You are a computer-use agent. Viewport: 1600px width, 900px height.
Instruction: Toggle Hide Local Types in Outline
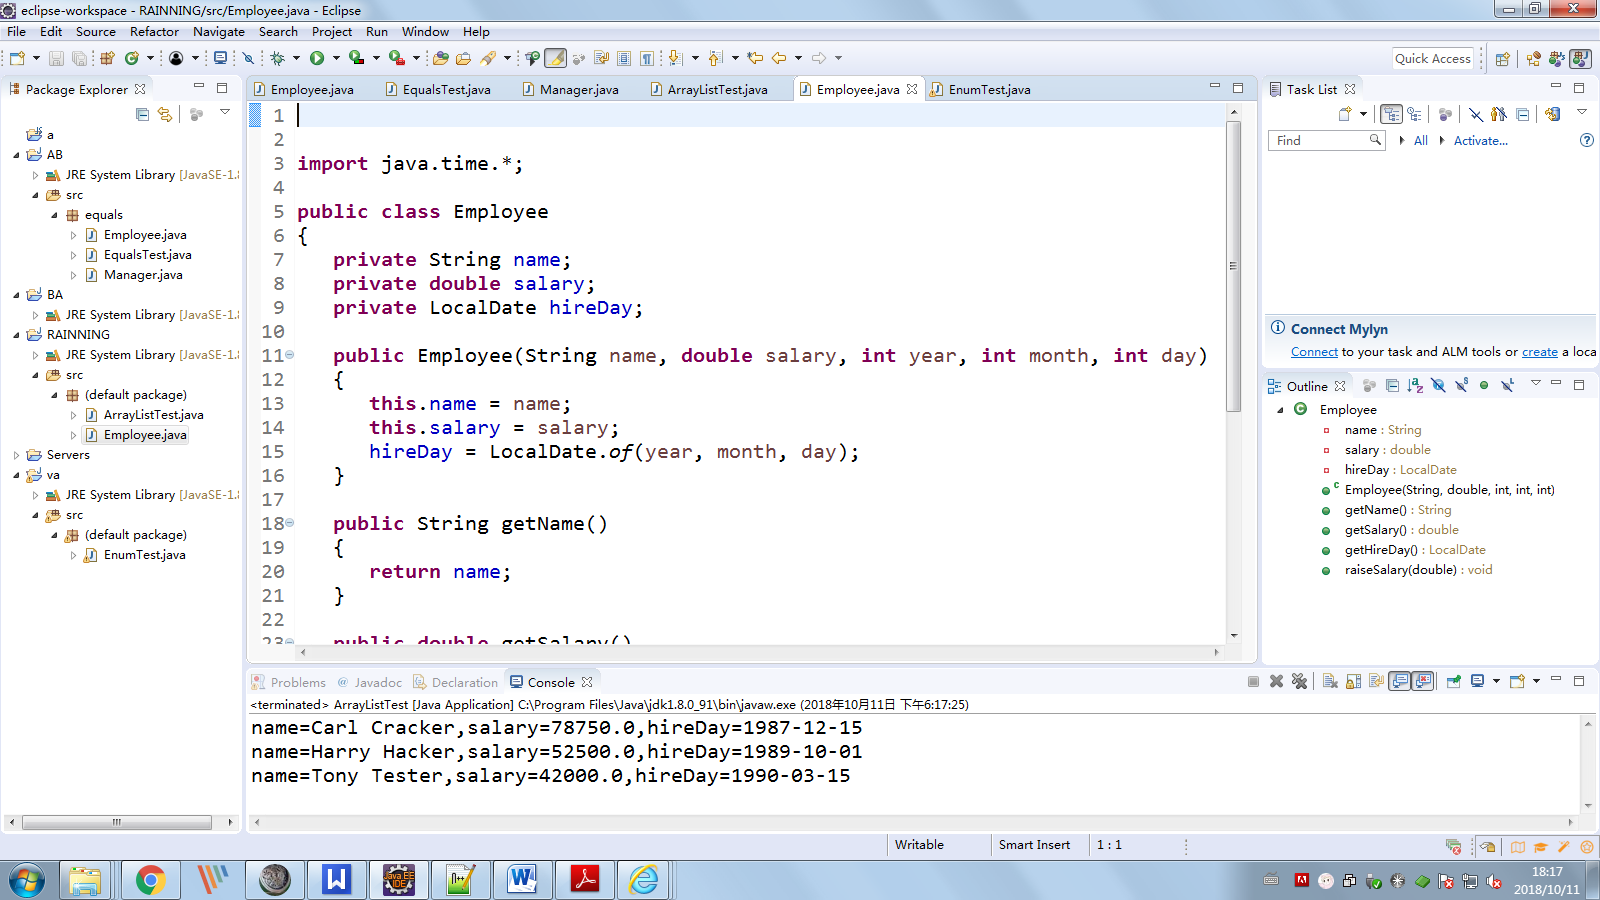coord(1507,385)
